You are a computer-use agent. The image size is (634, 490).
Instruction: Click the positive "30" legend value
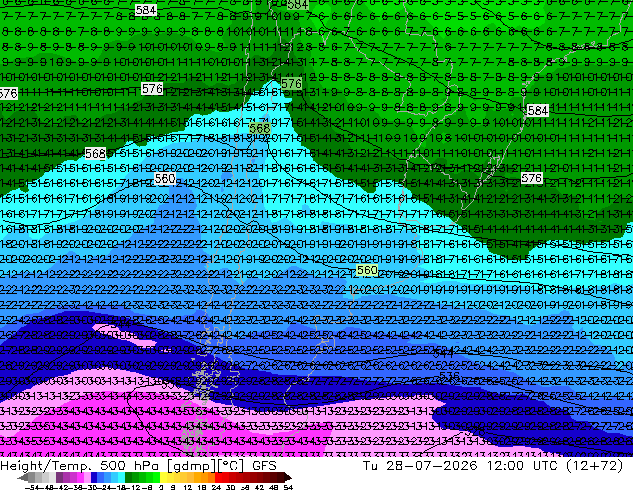pyautogui.click(x=230, y=487)
